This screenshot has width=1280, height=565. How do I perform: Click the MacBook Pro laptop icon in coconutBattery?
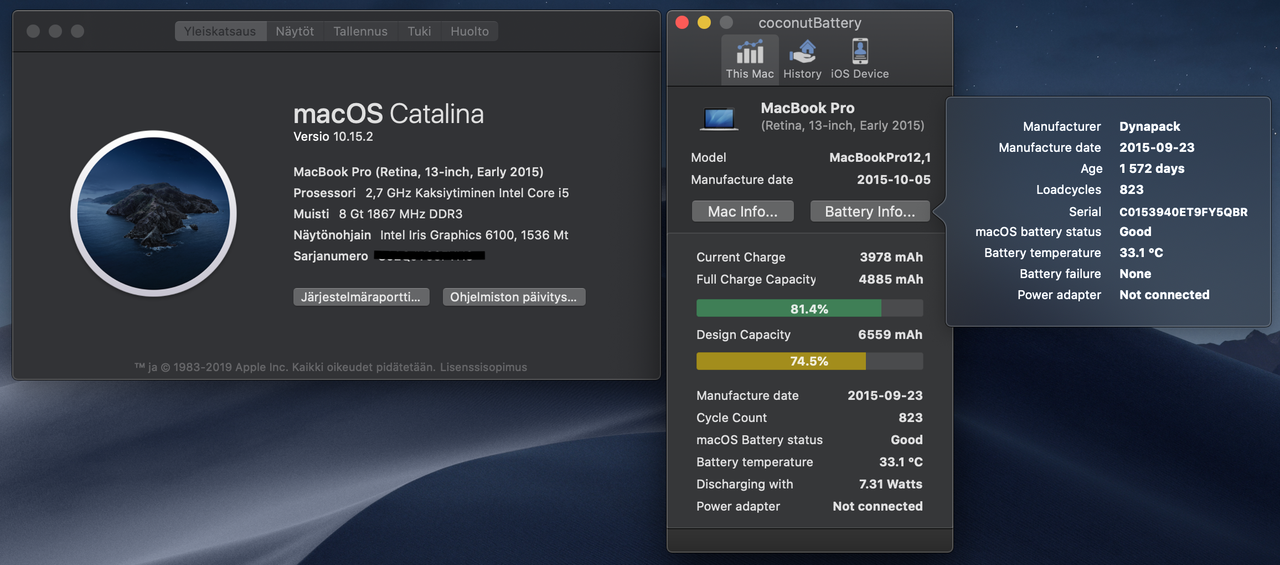pyautogui.click(x=719, y=119)
